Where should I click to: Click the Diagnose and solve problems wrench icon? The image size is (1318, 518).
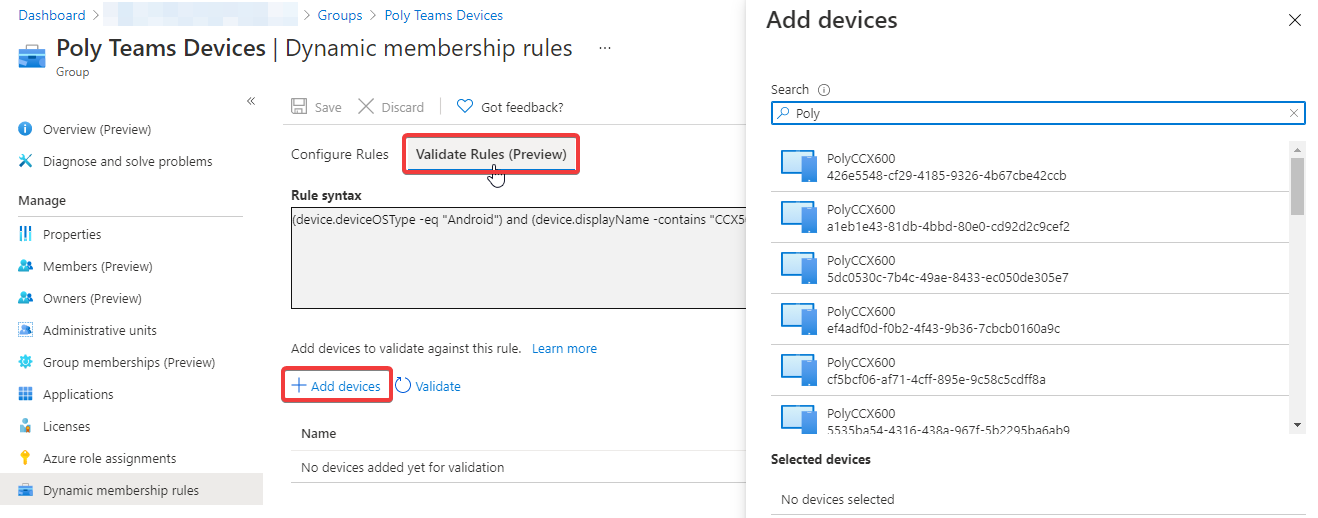(x=25, y=161)
